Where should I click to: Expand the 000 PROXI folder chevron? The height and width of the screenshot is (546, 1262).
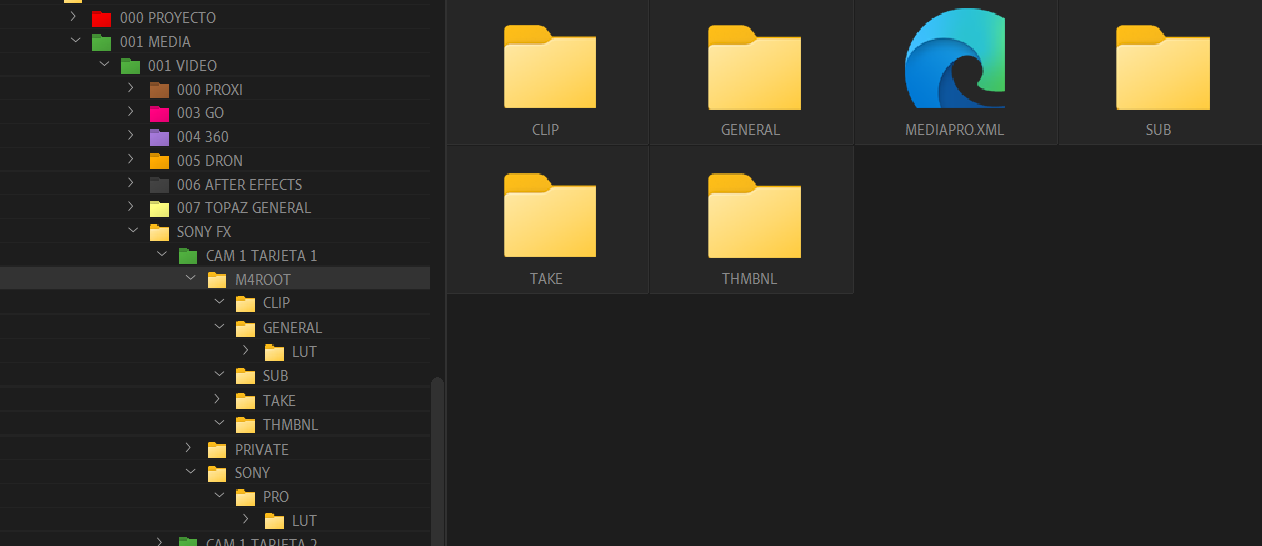(131, 89)
